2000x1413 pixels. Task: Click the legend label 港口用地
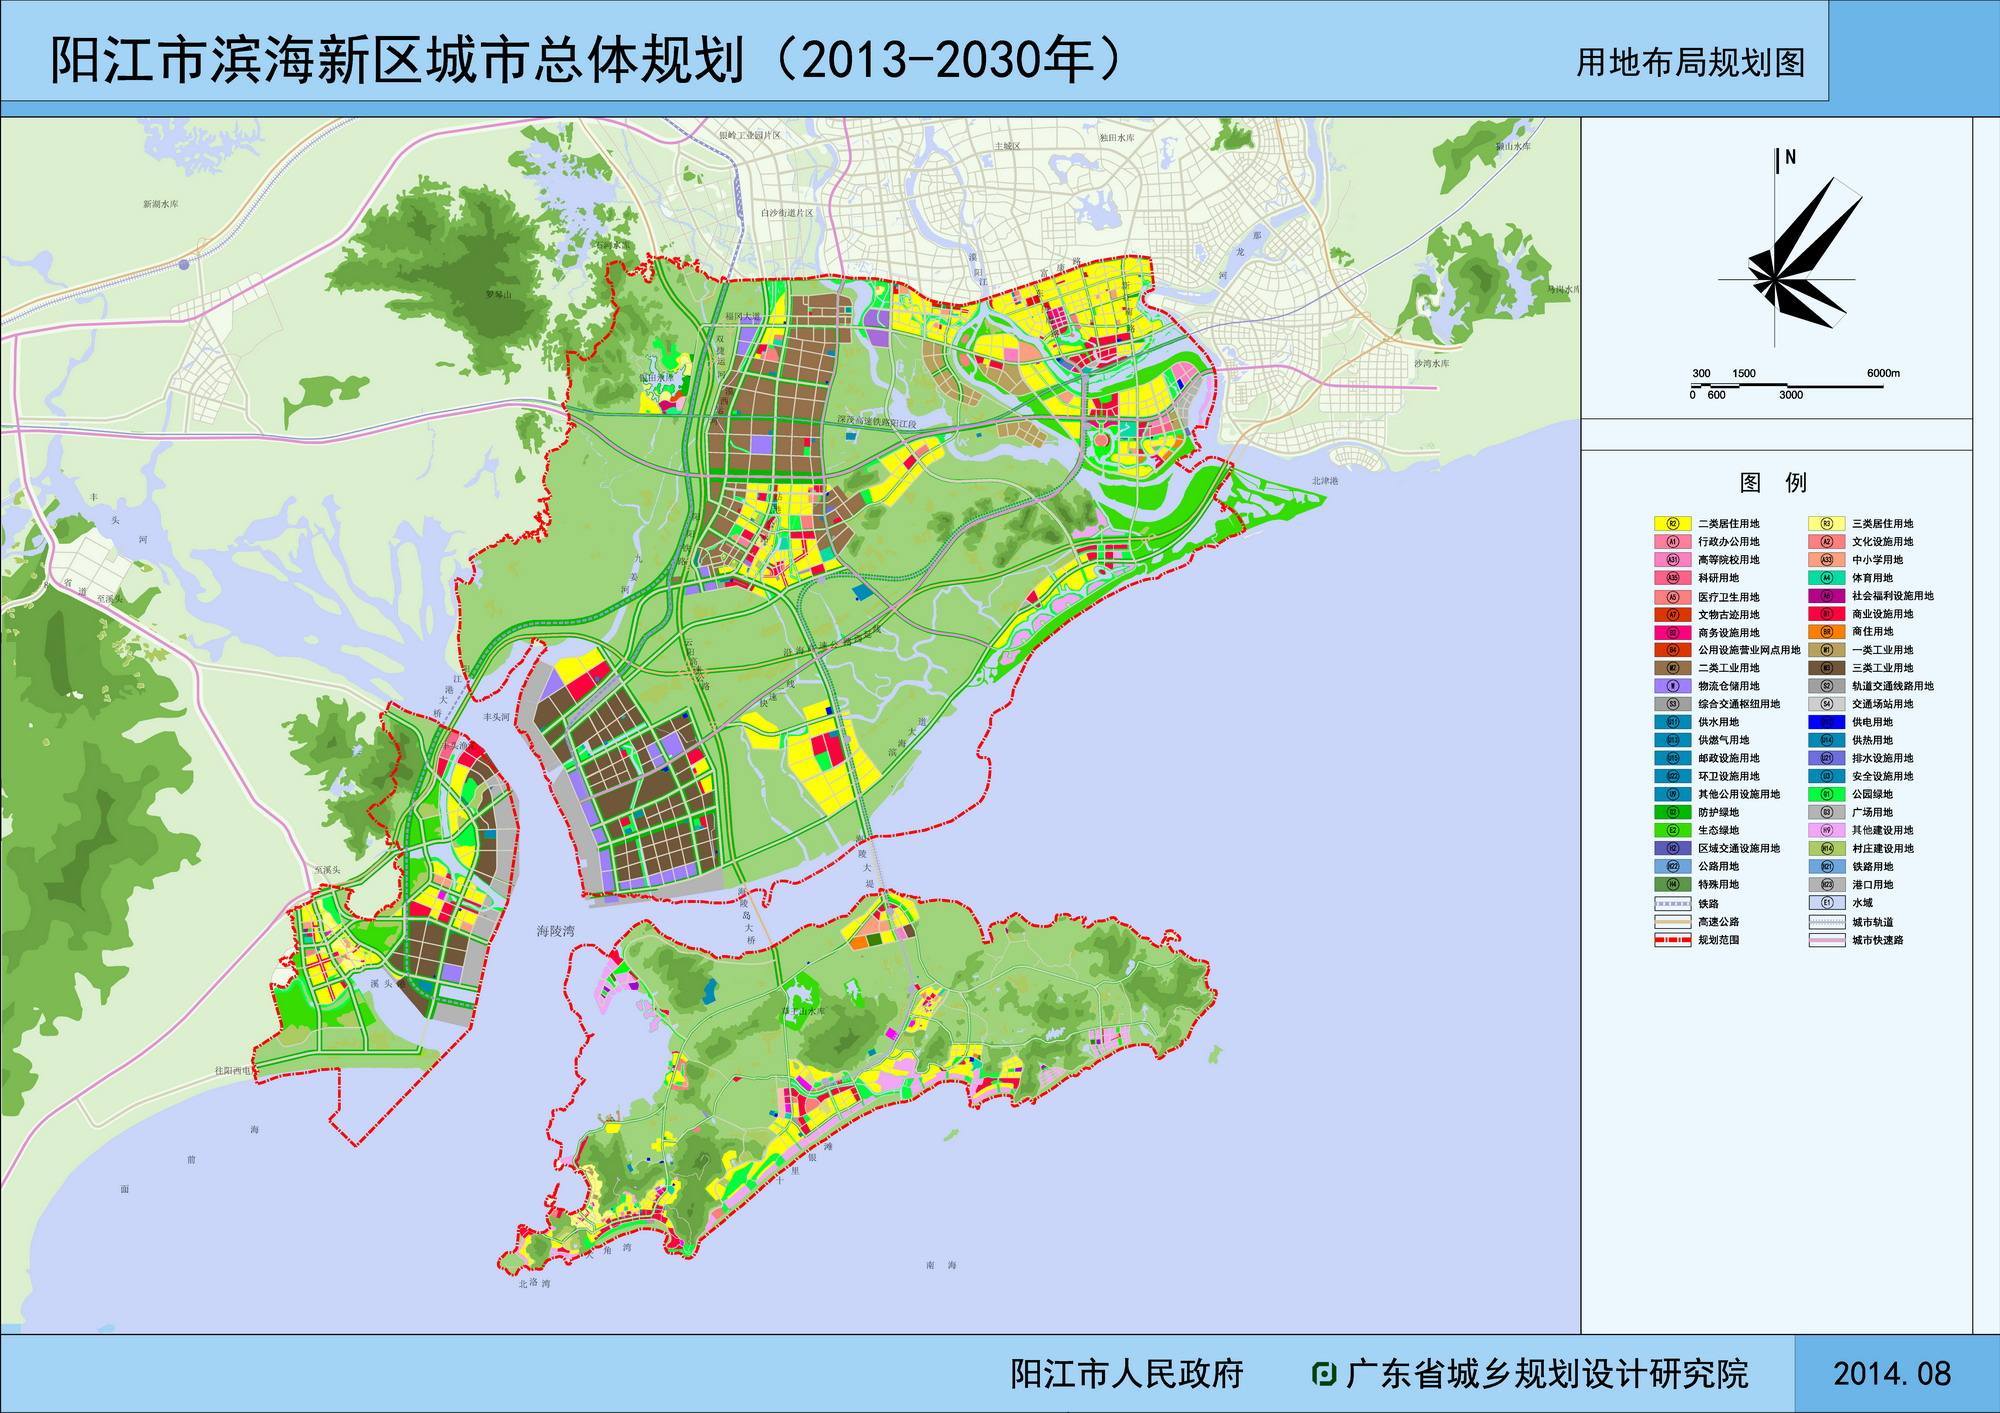click(x=1872, y=883)
